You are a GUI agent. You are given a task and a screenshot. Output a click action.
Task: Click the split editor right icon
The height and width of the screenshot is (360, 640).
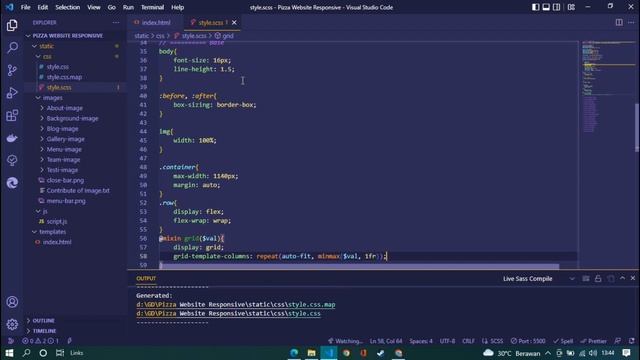click(x=619, y=22)
